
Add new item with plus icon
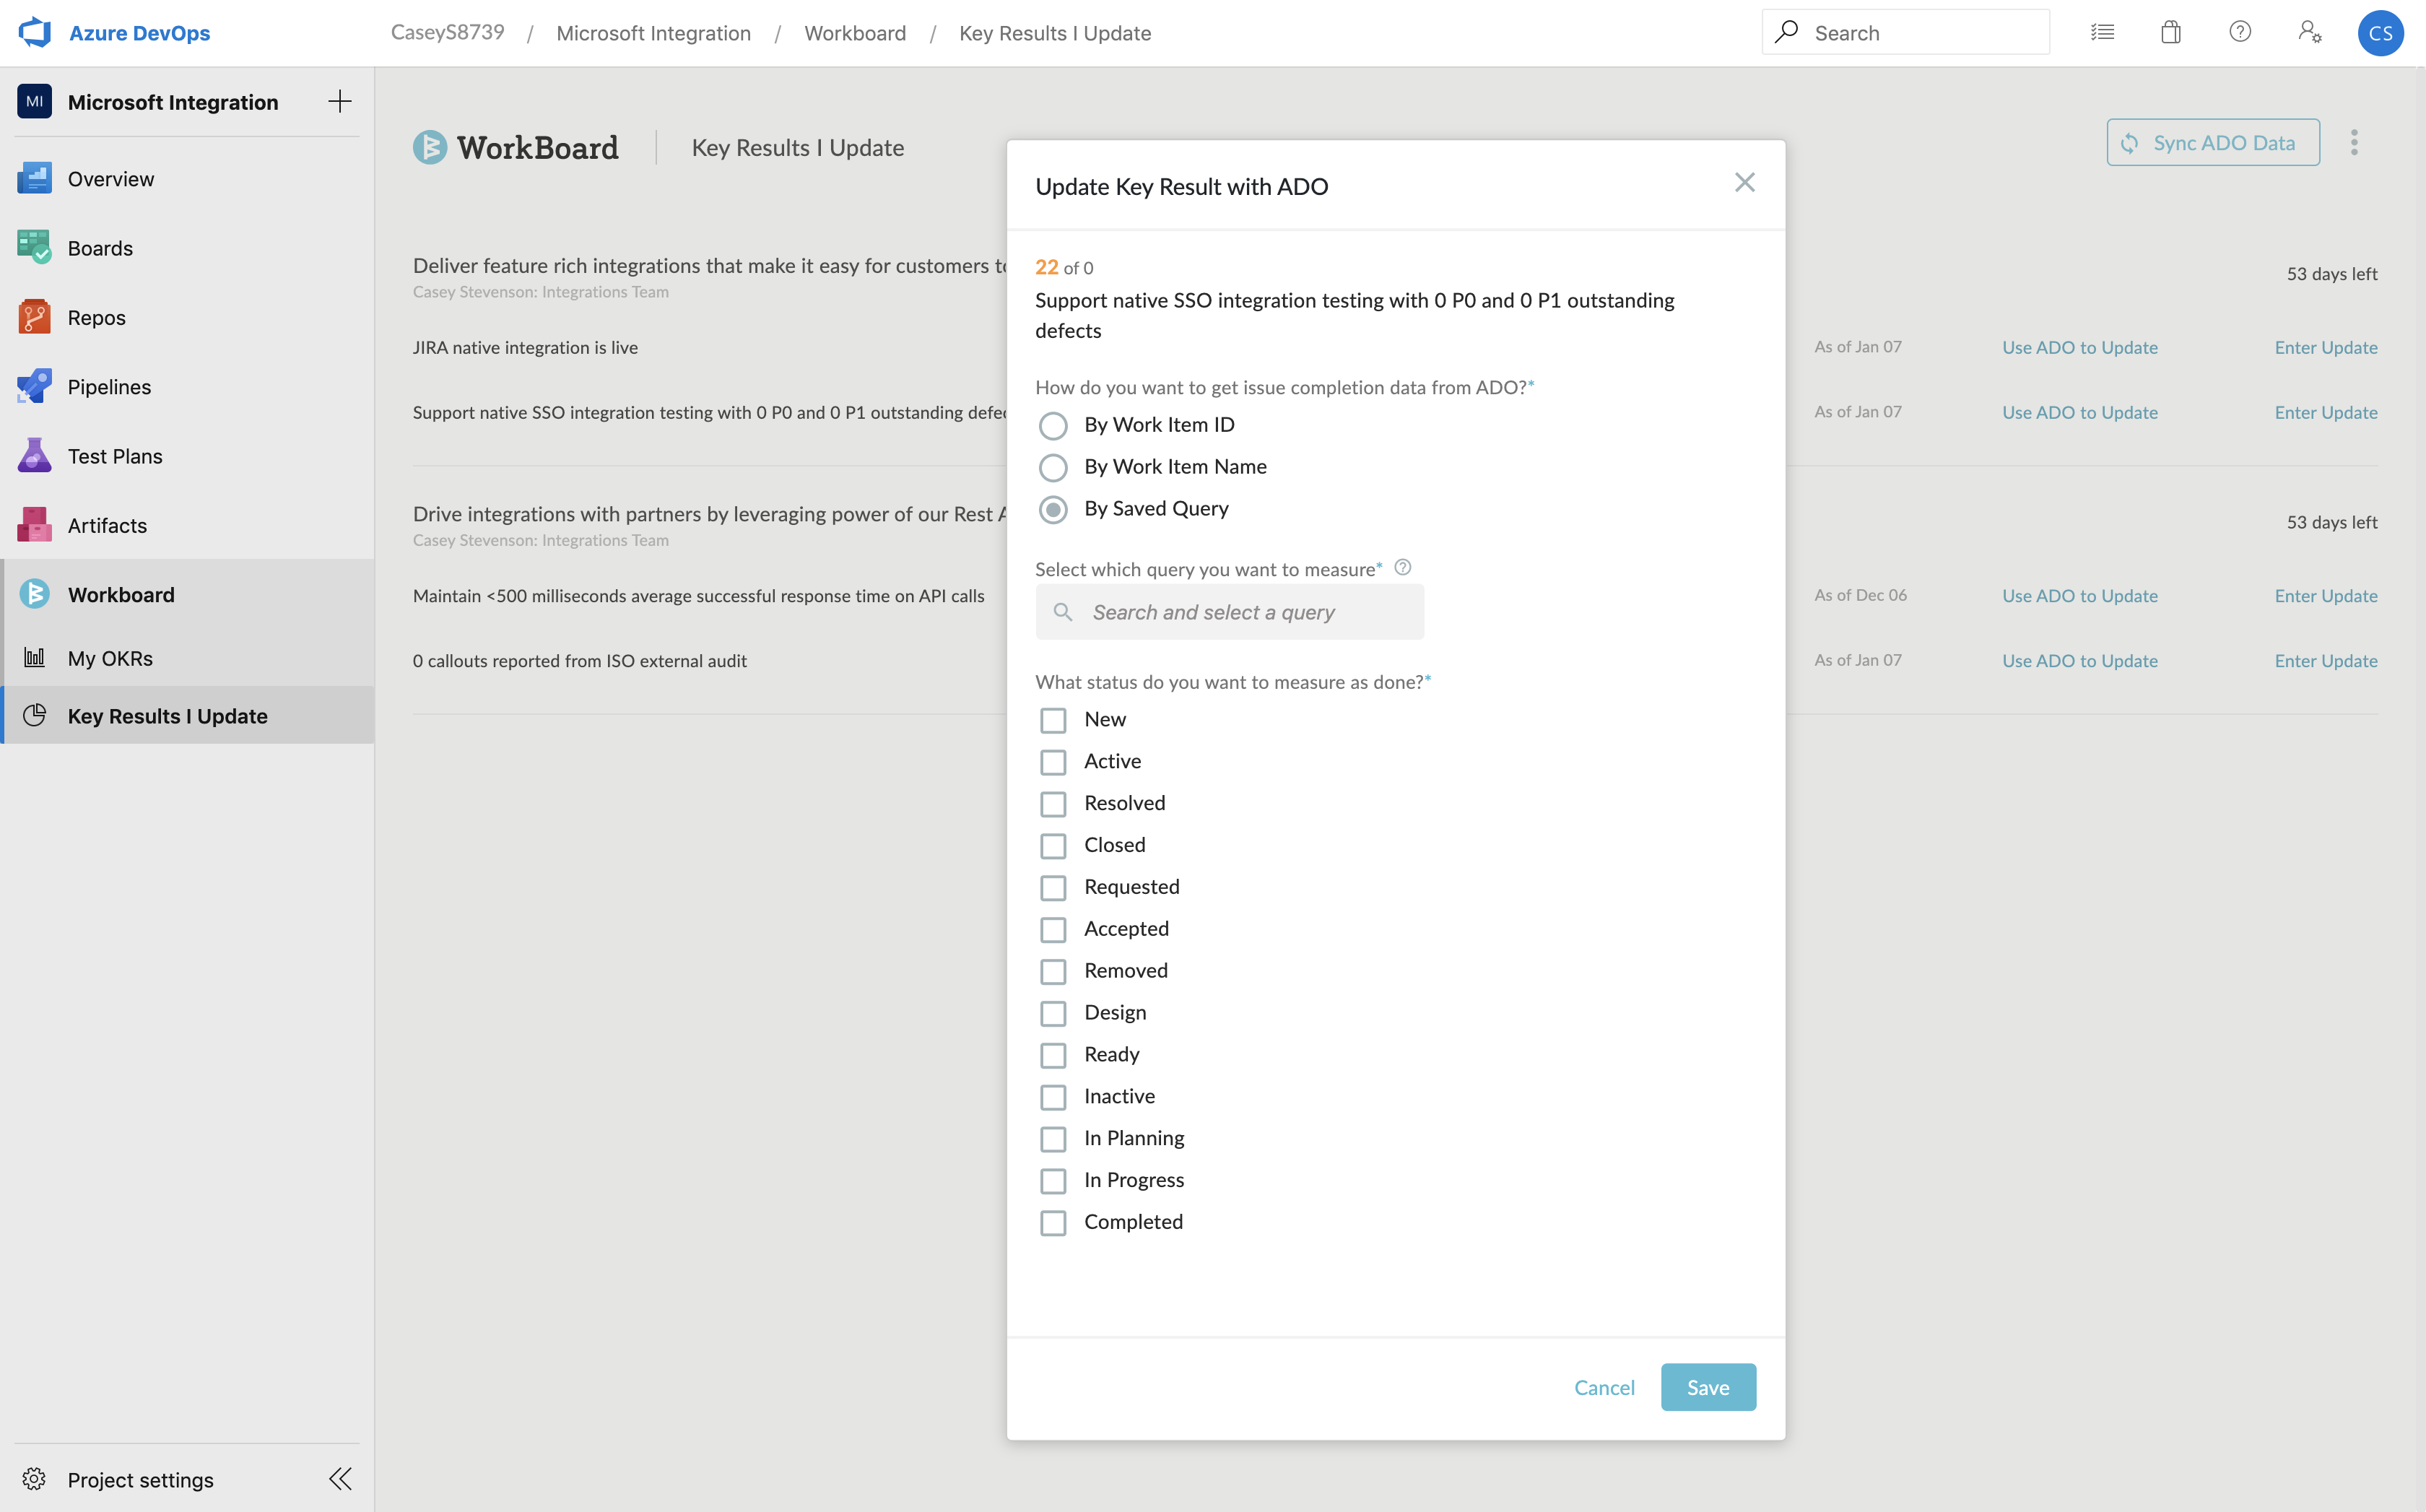(x=340, y=101)
